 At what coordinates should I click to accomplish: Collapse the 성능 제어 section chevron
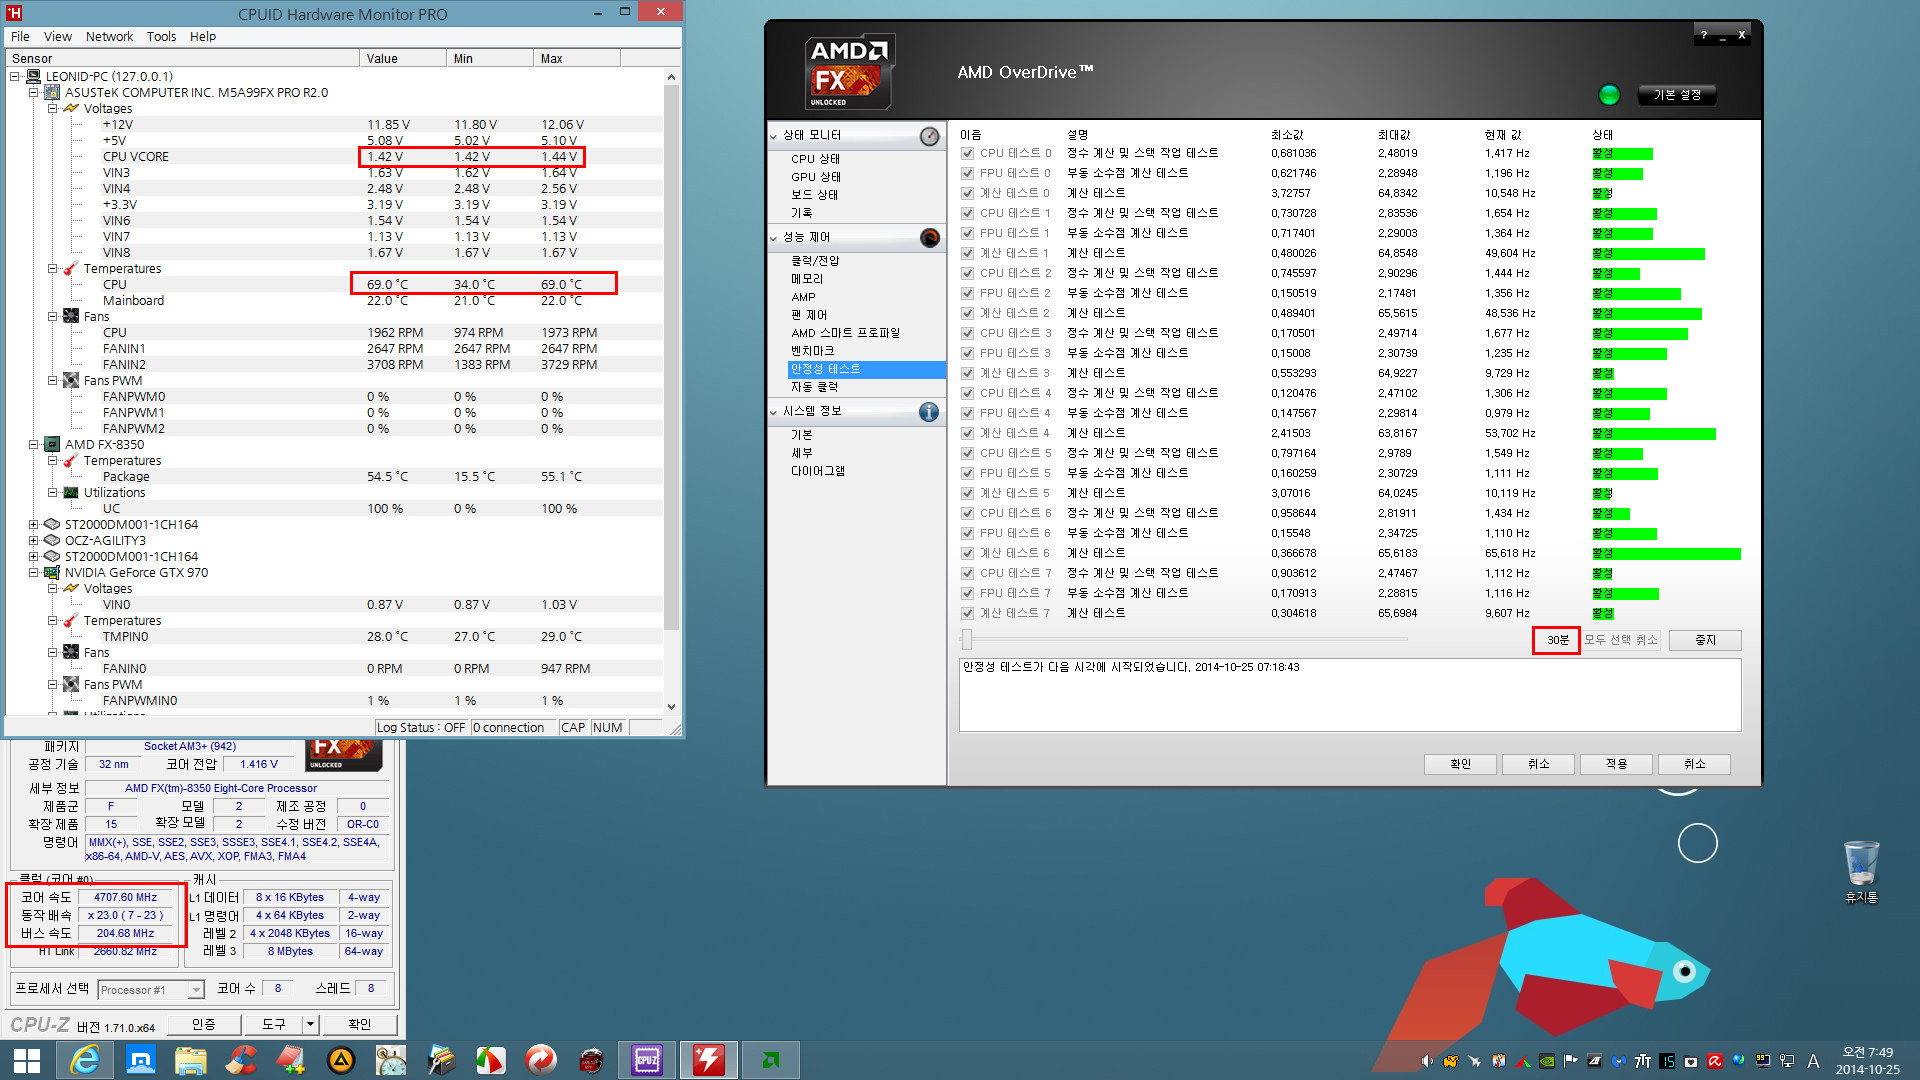click(774, 238)
